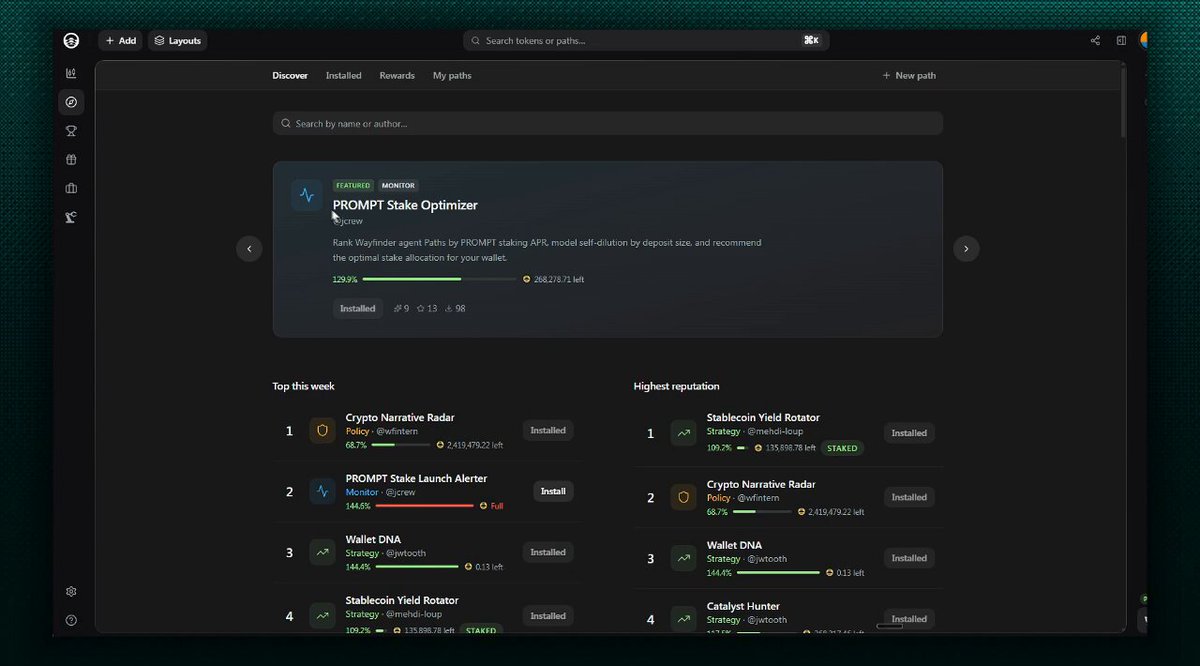Switch to the Discover tab
Viewport: 1200px width, 666px height.
click(x=290, y=76)
